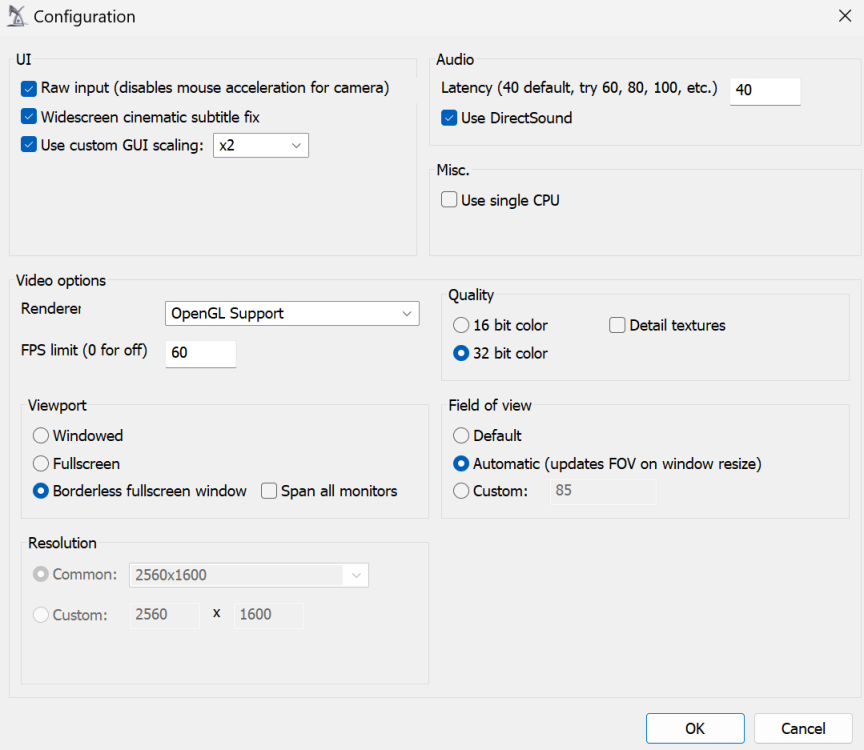
Task: Click the audio Latency input field
Action: tap(765, 90)
